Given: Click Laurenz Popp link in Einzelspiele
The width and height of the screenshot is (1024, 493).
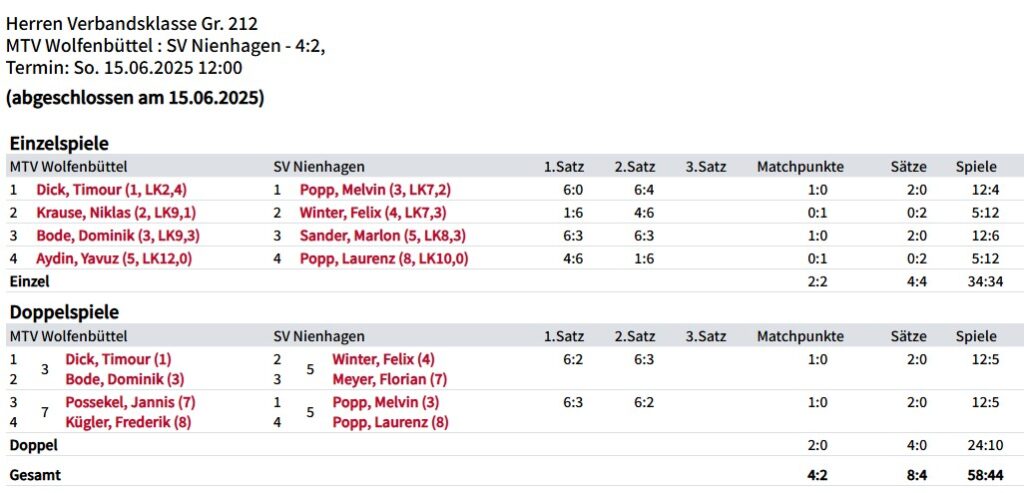Looking at the screenshot, I should [384, 258].
